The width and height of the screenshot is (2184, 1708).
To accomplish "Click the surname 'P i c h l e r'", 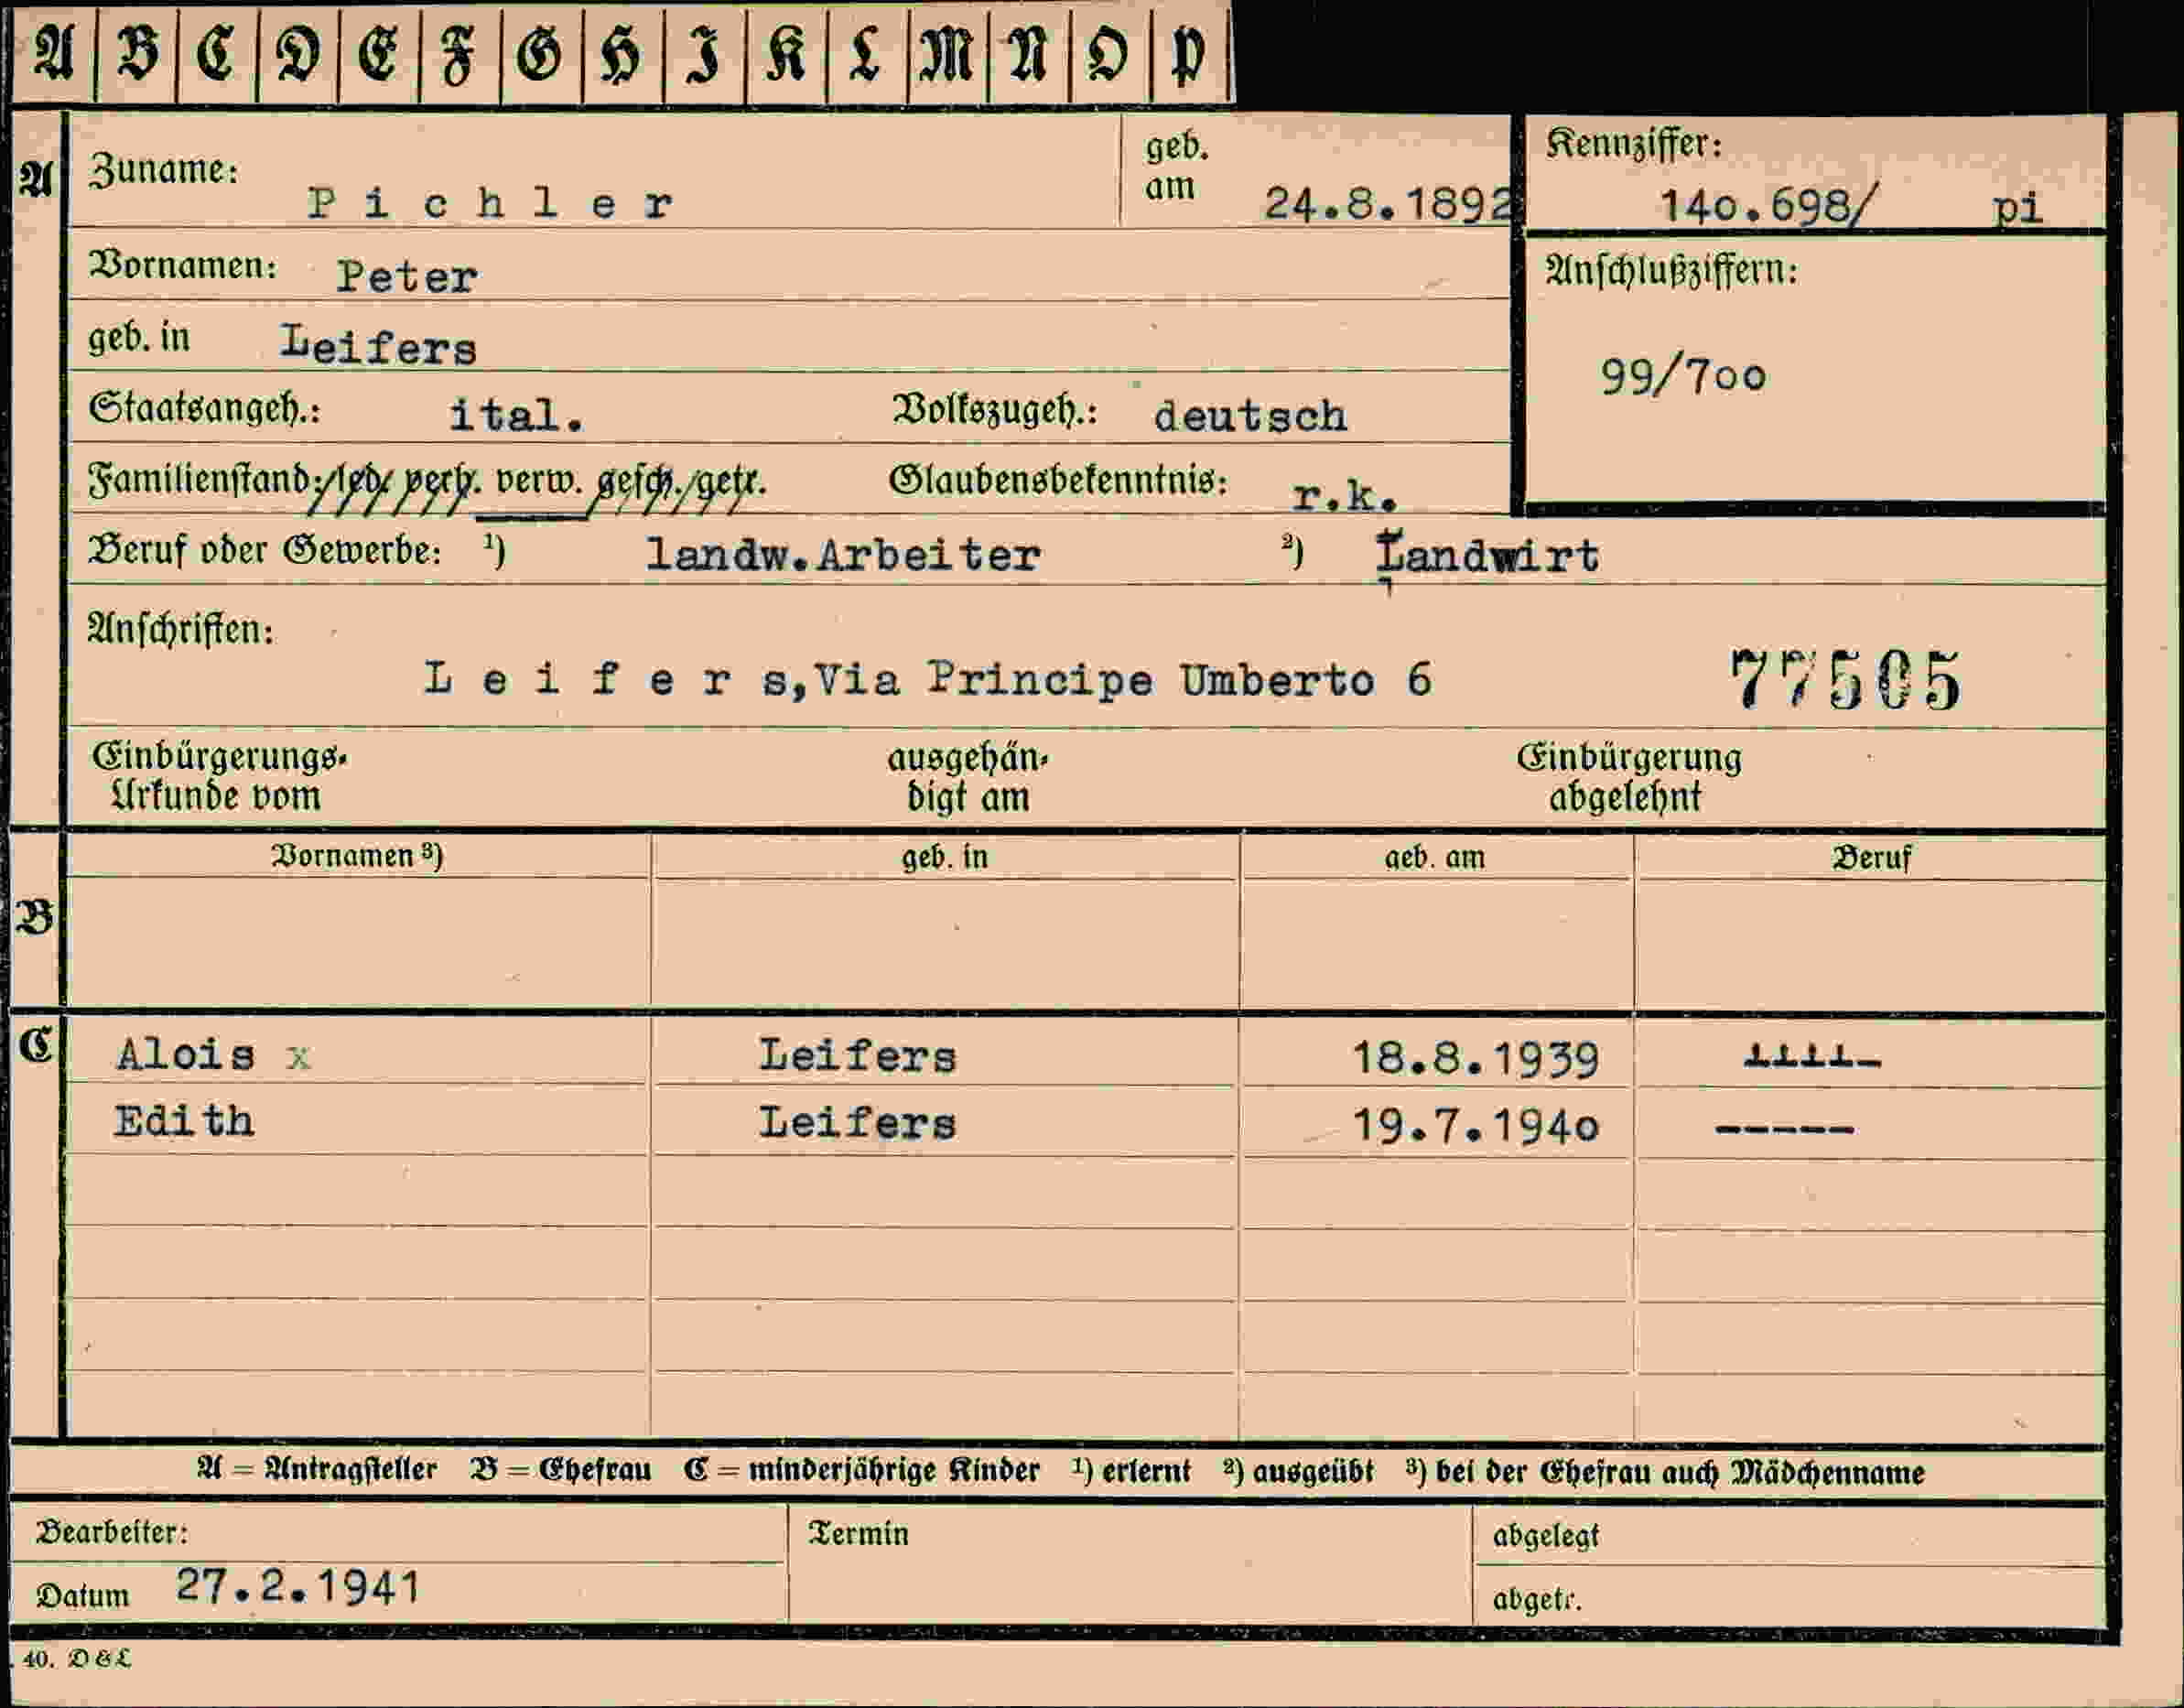I will [x=490, y=204].
